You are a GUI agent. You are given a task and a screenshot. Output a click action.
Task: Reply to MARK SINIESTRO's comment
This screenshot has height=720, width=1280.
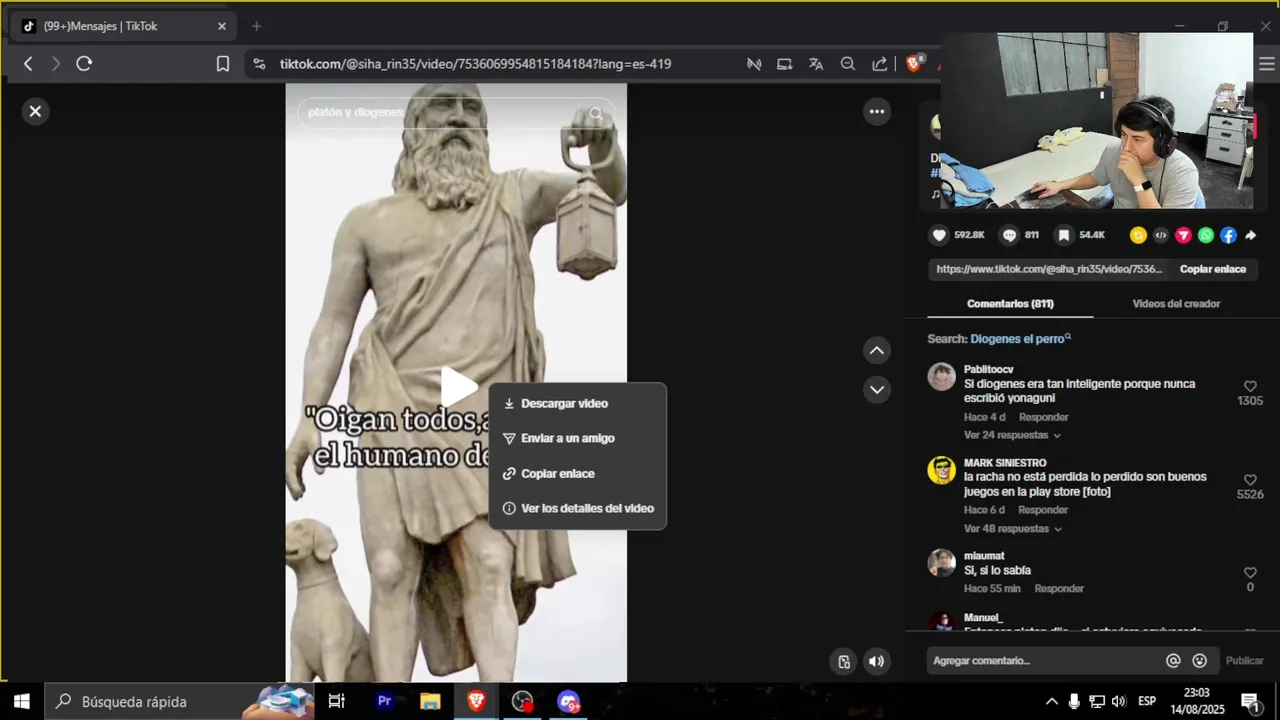(x=1044, y=510)
